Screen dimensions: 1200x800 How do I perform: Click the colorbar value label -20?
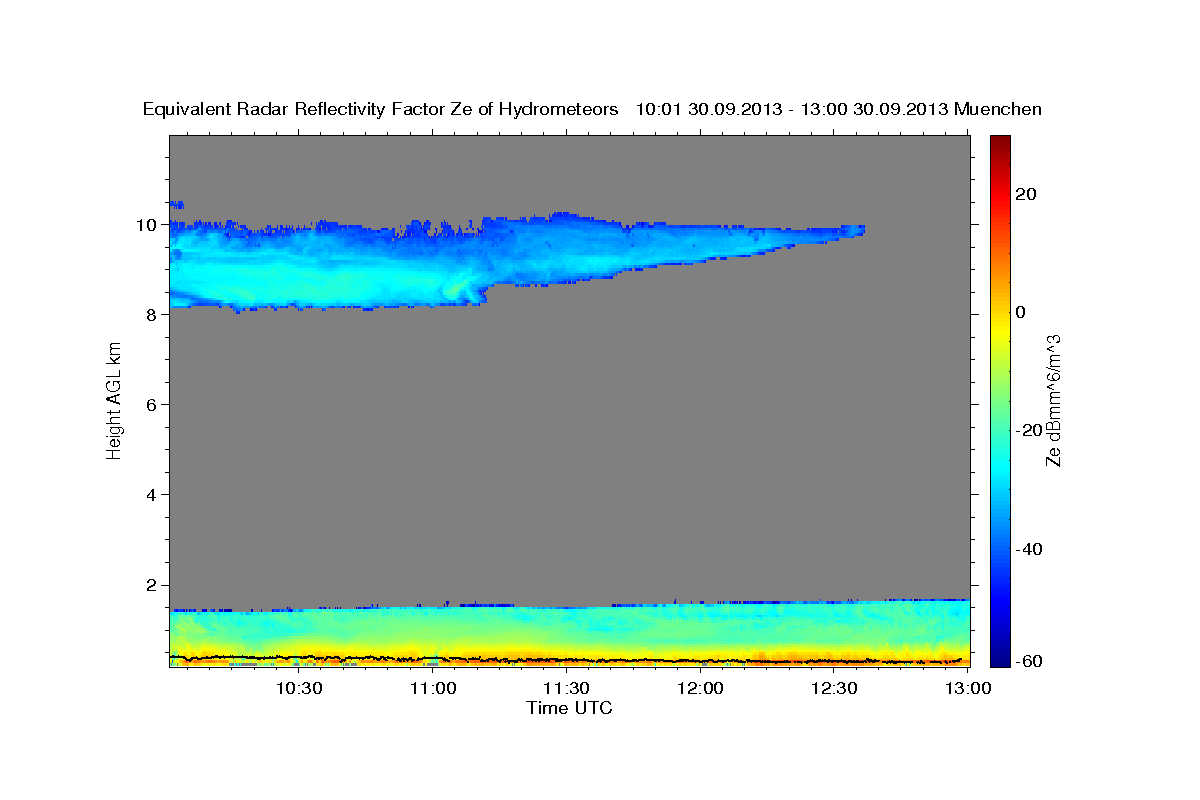pyautogui.click(x=1031, y=430)
